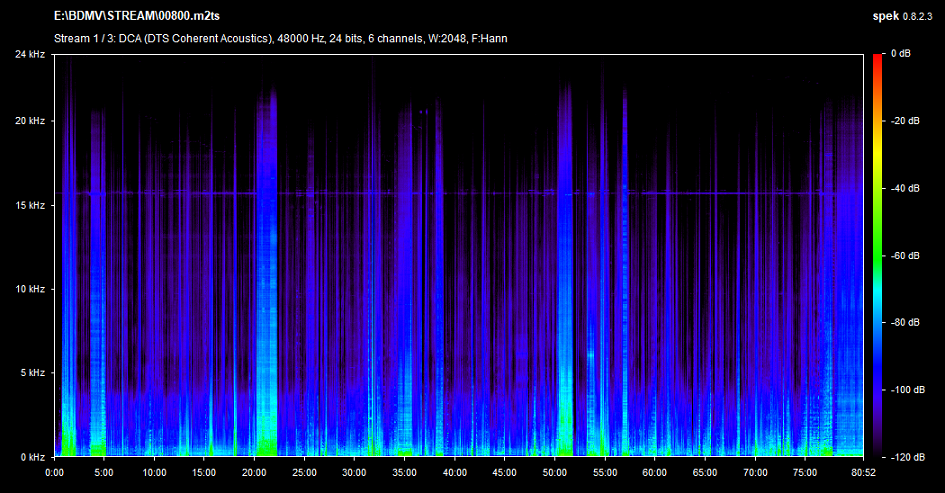Screen dimensions: 945x493
Task: Click the 80:52 end time marker
Action: coord(862,473)
